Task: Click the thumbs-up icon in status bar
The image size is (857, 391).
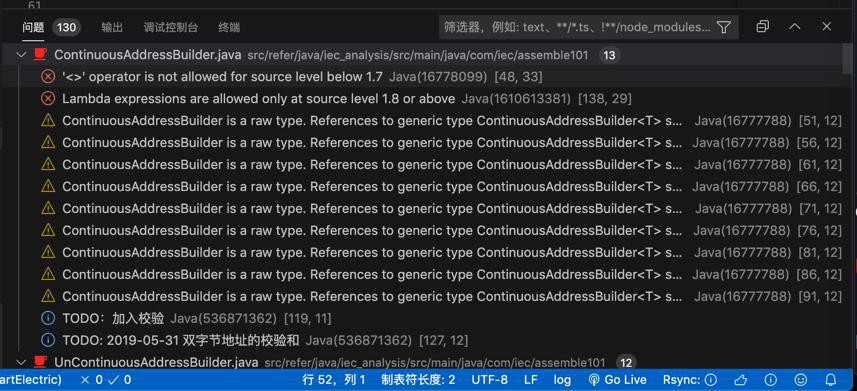Action: coord(741,380)
